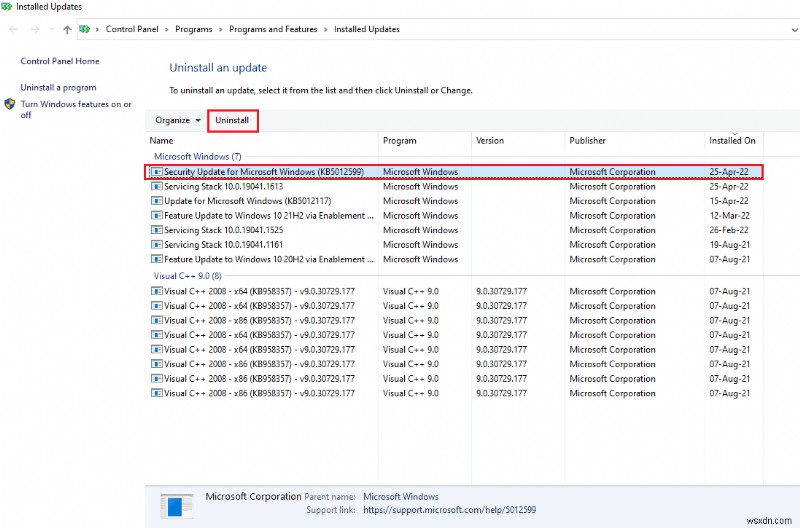
Task: Go back with the back arrow
Action: tap(14, 30)
